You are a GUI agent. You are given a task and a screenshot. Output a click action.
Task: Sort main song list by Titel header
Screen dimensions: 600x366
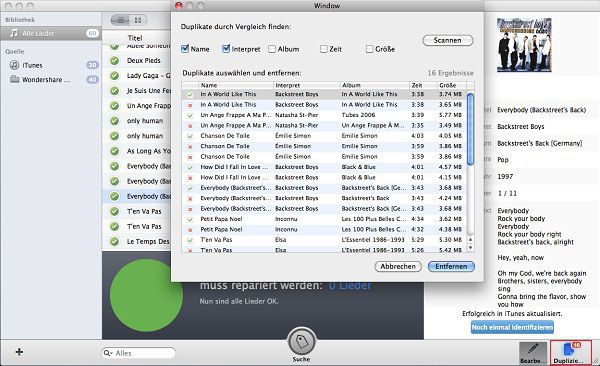point(135,38)
